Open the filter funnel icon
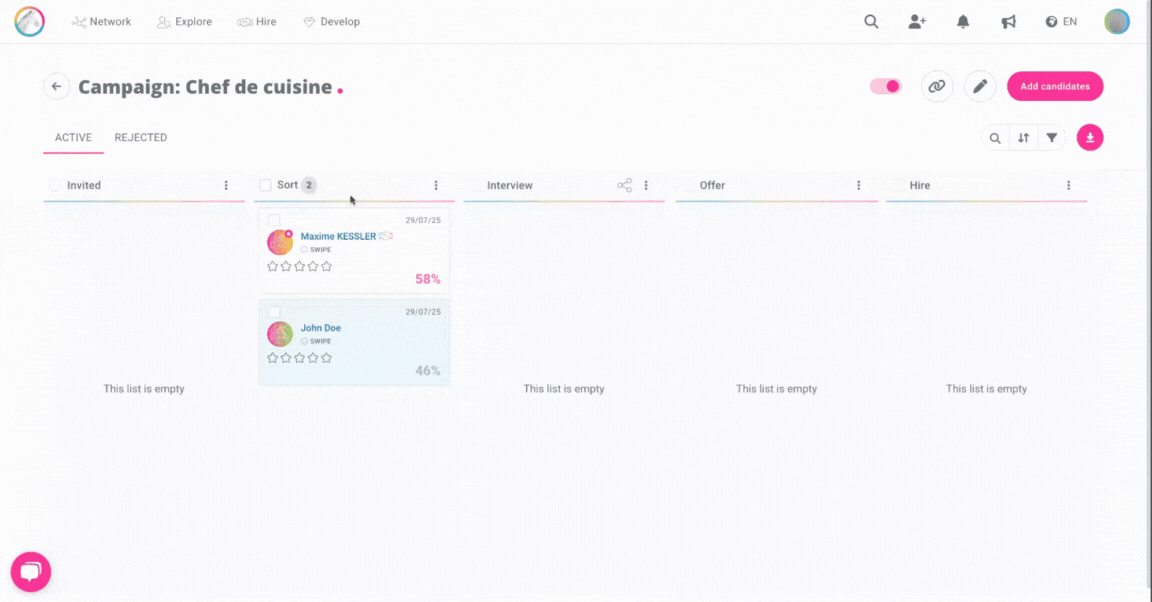Viewport: 1152px width, 602px height. click(x=1051, y=138)
